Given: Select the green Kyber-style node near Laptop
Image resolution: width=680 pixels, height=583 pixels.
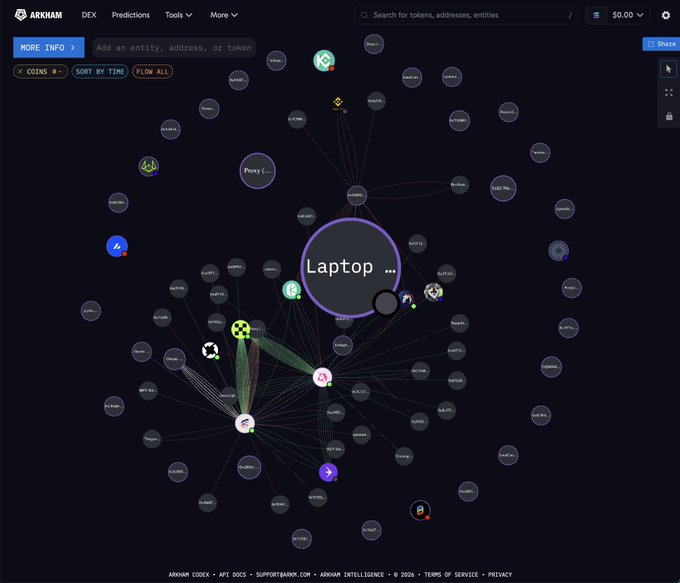Looking at the screenshot, I should pyautogui.click(x=291, y=290).
